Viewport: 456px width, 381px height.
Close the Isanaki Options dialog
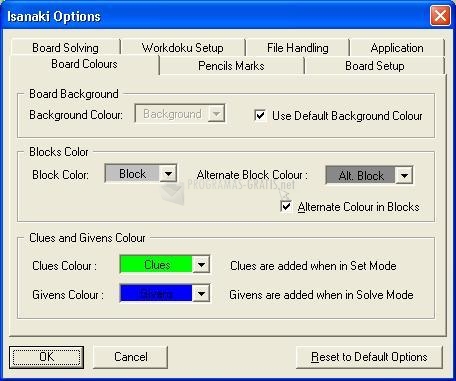440,16
